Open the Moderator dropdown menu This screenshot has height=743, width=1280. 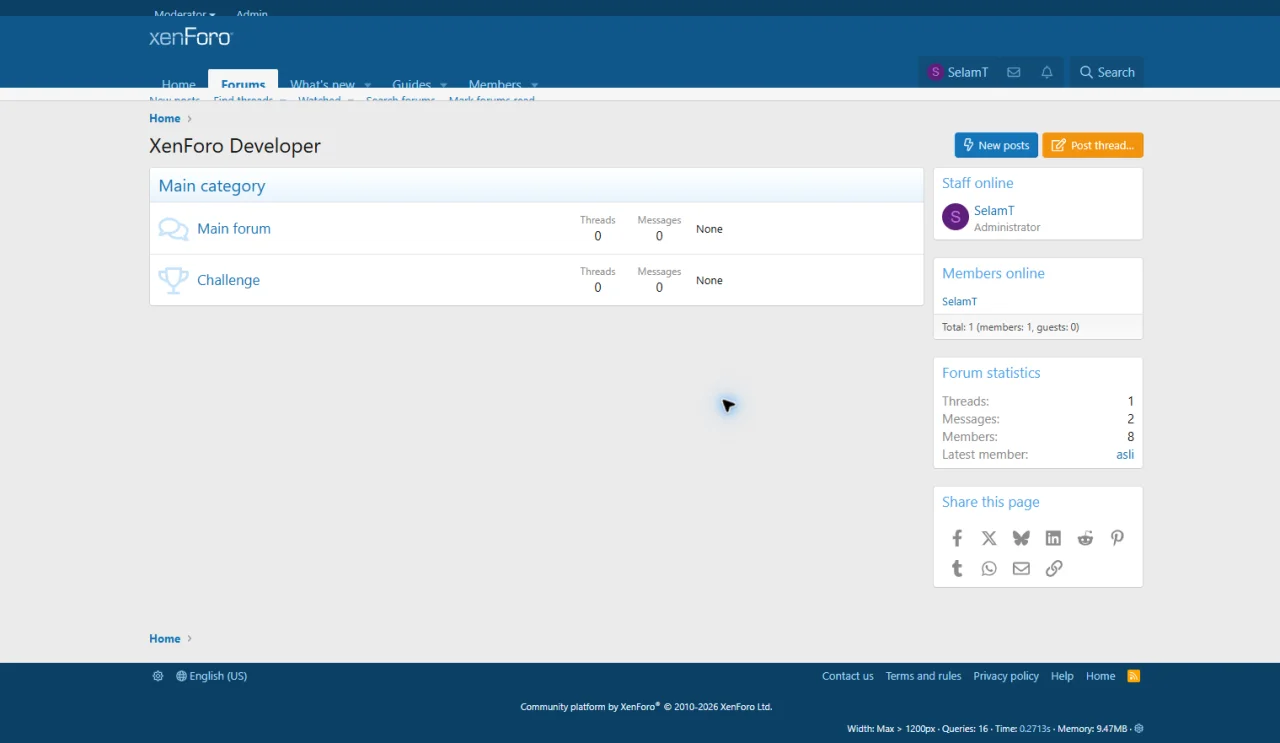point(184,15)
